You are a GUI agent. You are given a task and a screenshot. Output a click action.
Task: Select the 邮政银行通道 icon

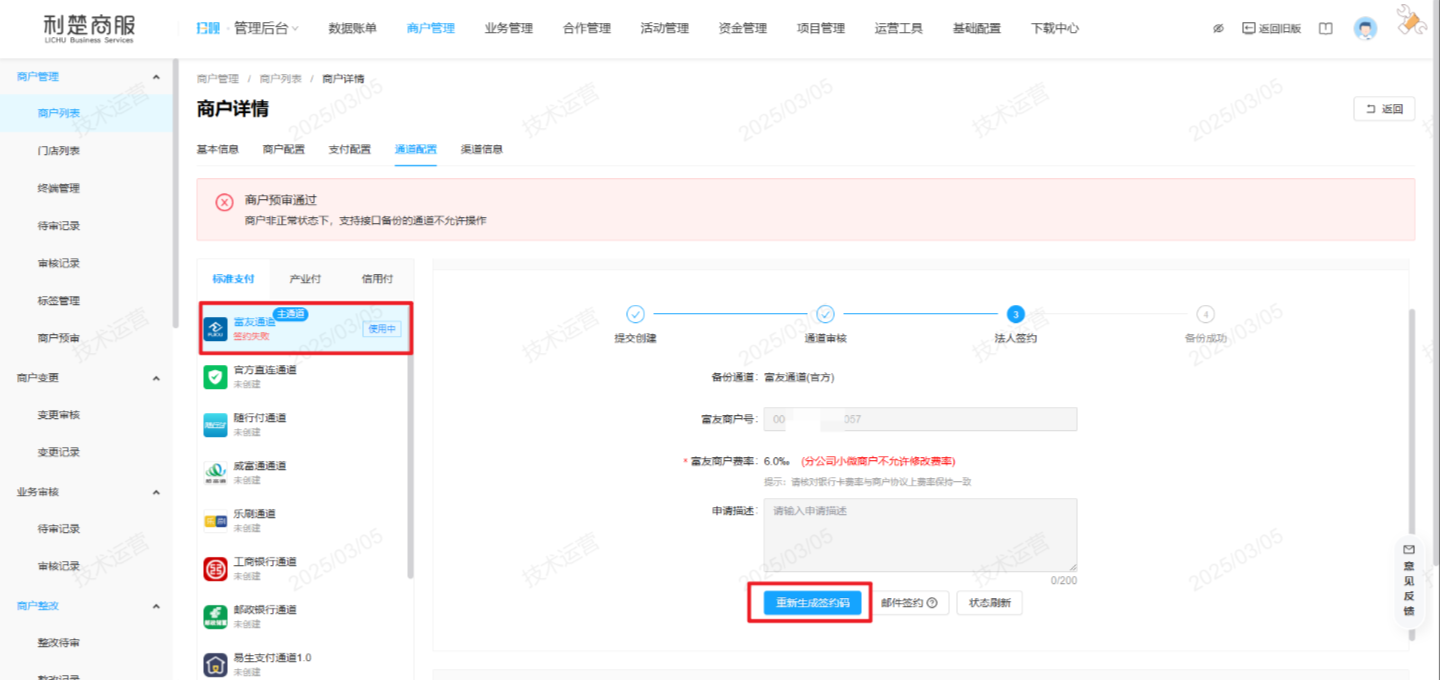pyautogui.click(x=216, y=616)
